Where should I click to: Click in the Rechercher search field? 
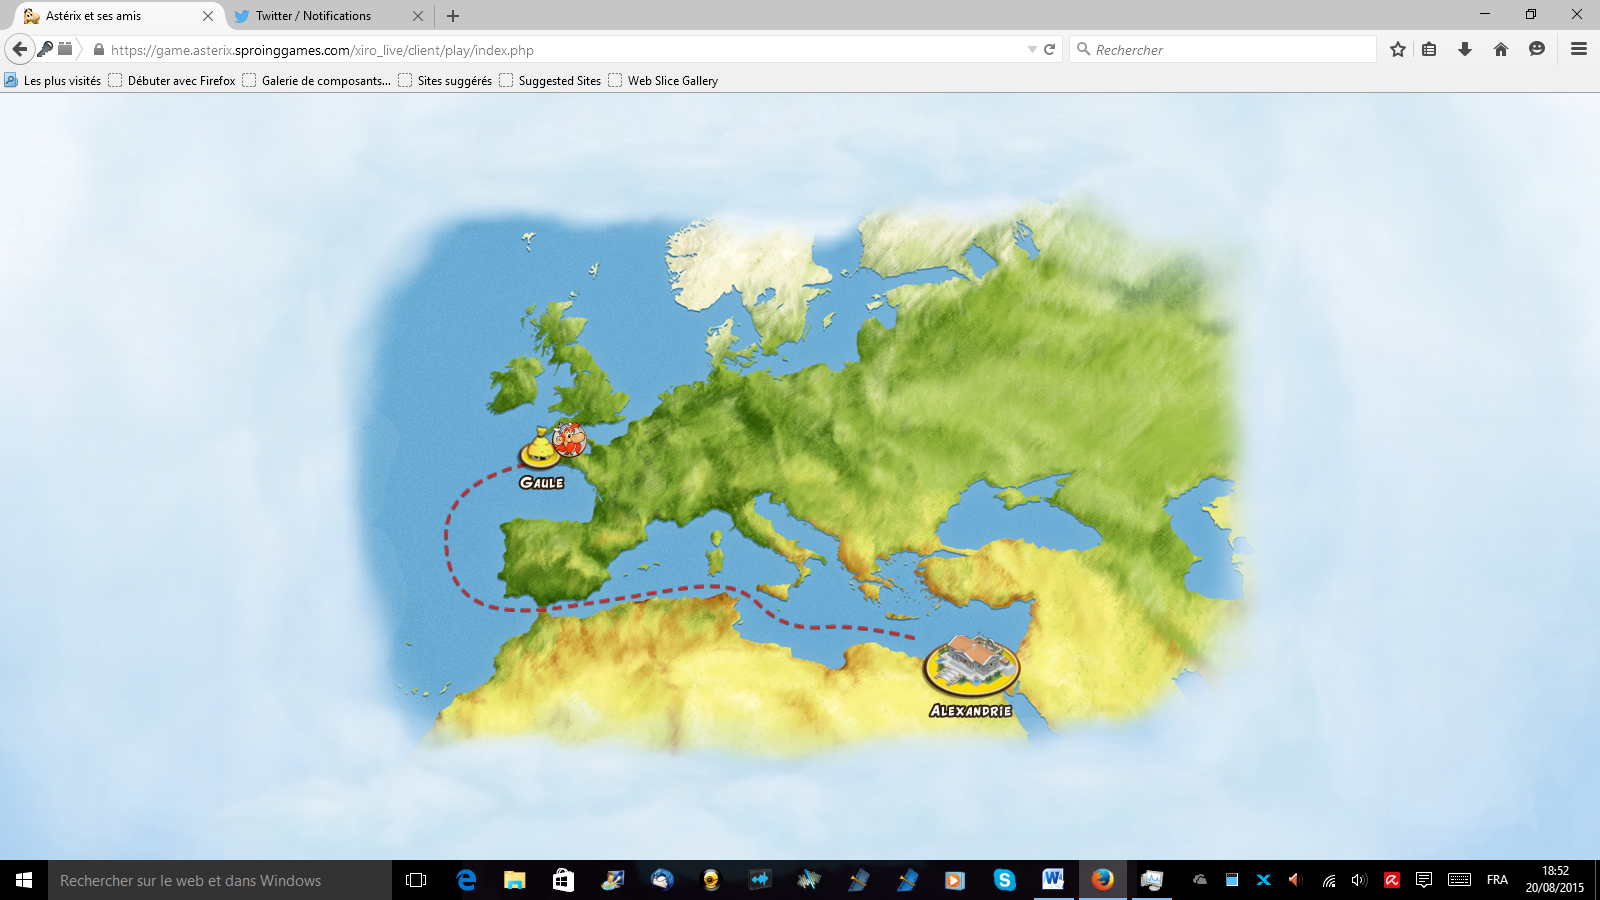click(1223, 49)
